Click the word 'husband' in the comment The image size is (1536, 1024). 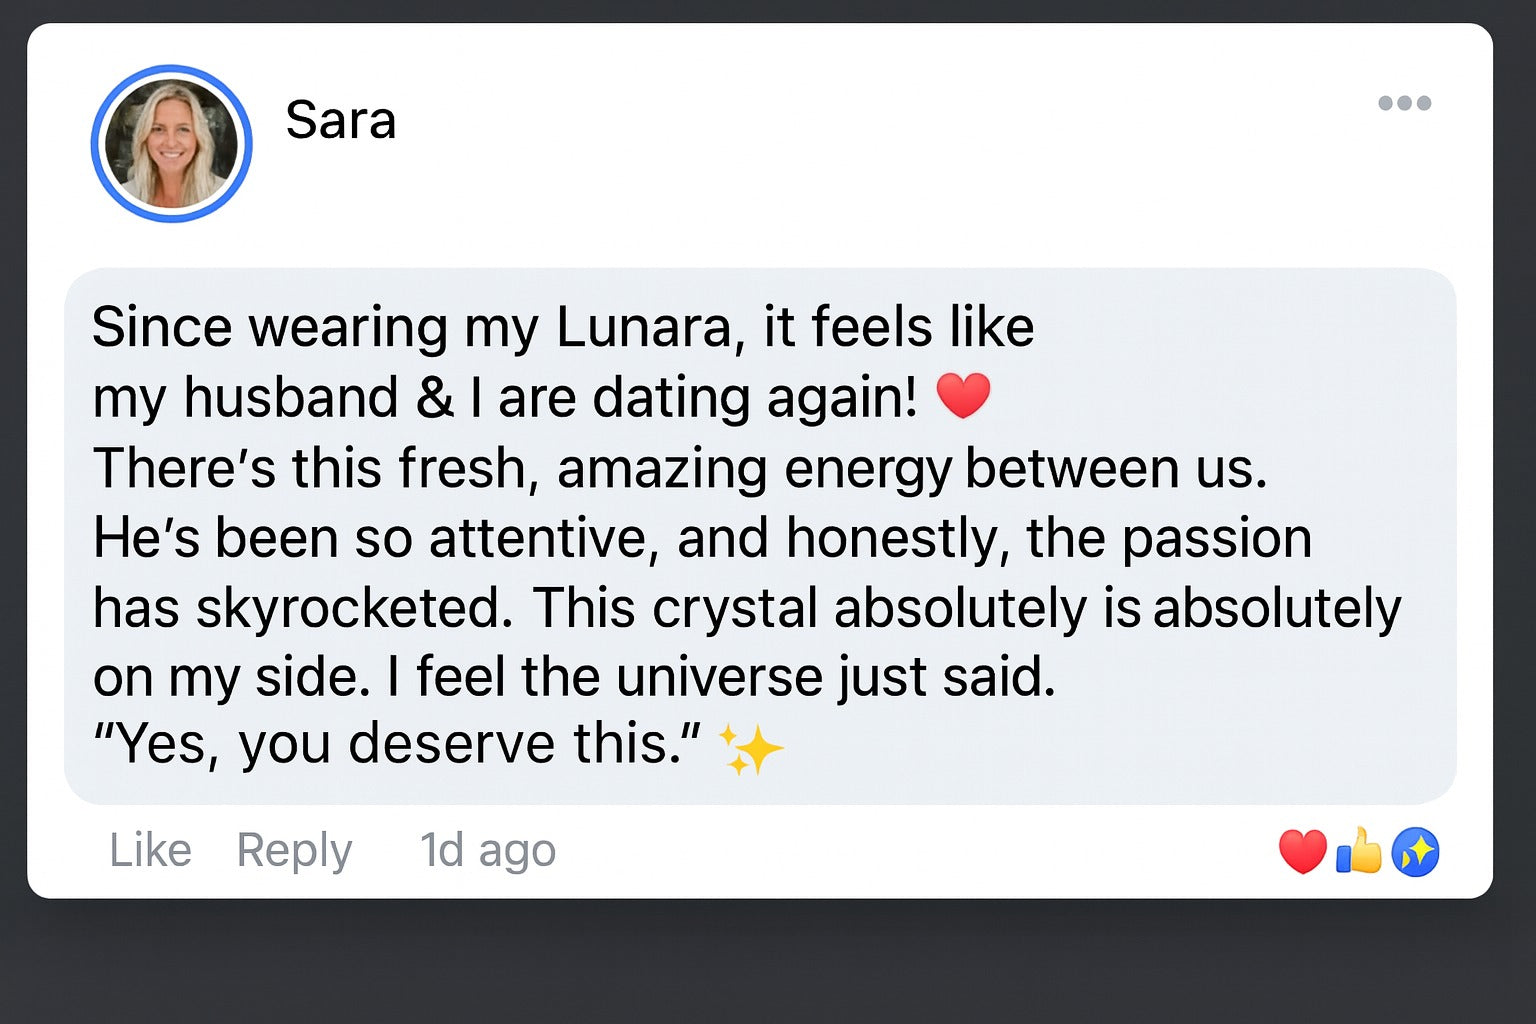[291, 397]
